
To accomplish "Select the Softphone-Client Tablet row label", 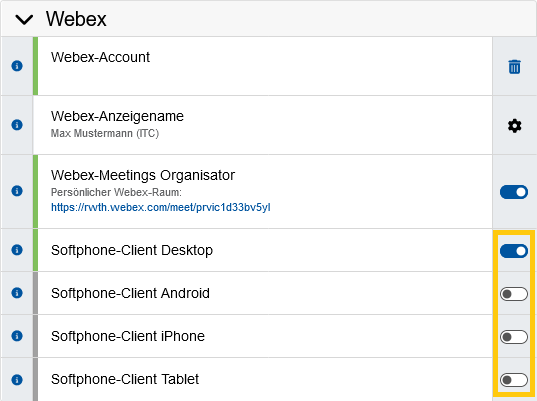I will [125, 379].
